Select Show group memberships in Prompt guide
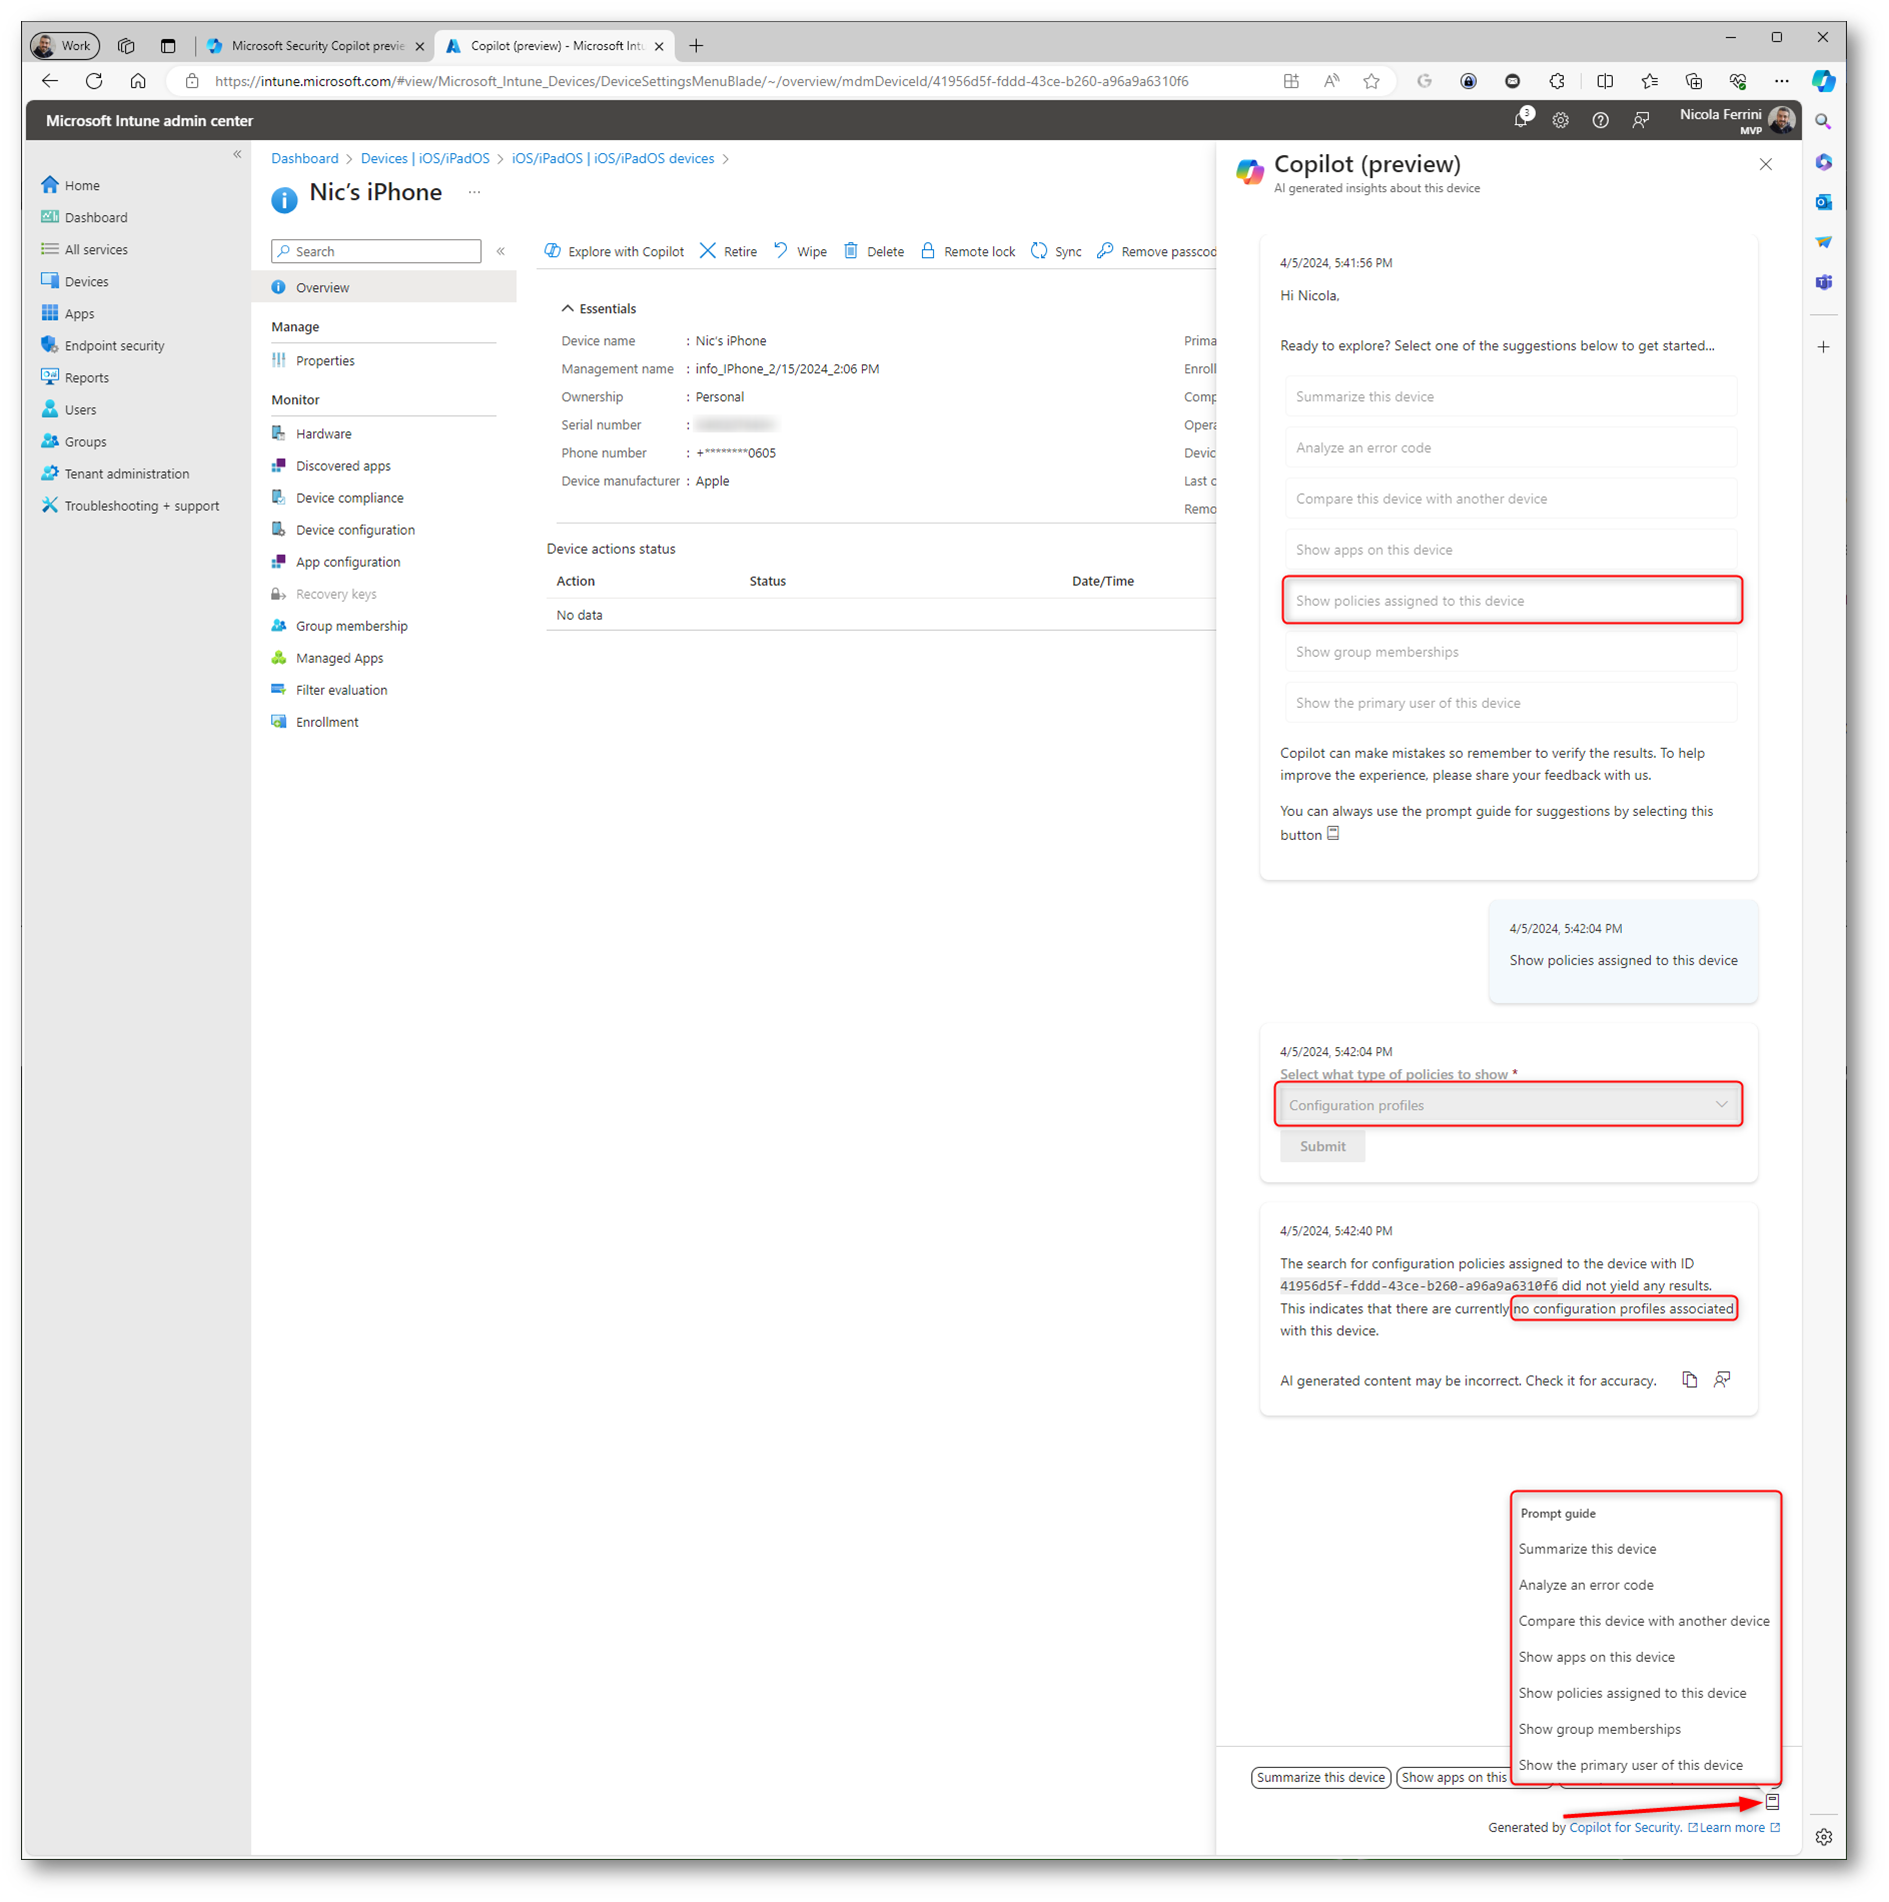The height and width of the screenshot is (1902, 1889). (1599, 1729)
